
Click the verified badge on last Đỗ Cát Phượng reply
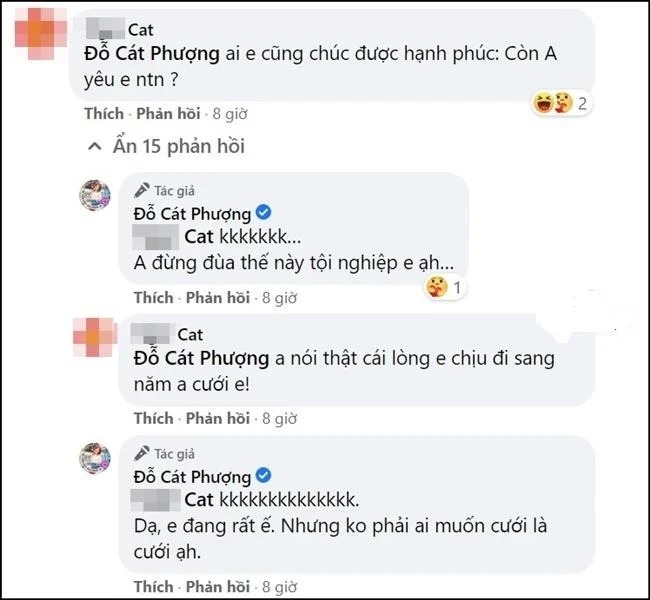(x=263, y=475)
